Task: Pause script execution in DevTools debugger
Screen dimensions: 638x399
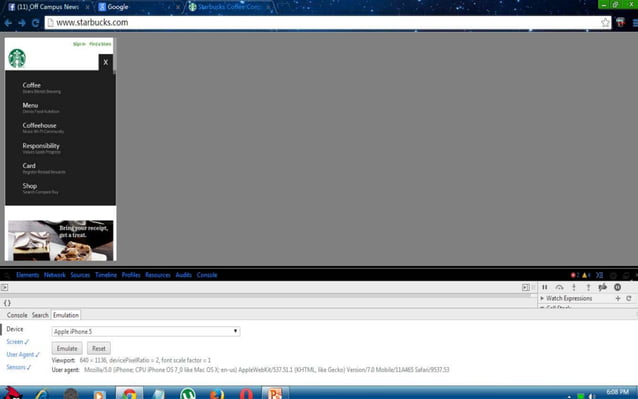Action: (544, 288)
